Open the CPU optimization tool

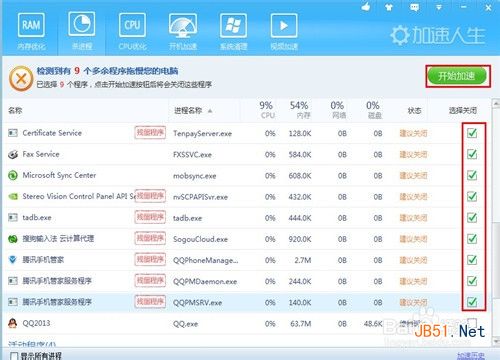pos(132,32)
